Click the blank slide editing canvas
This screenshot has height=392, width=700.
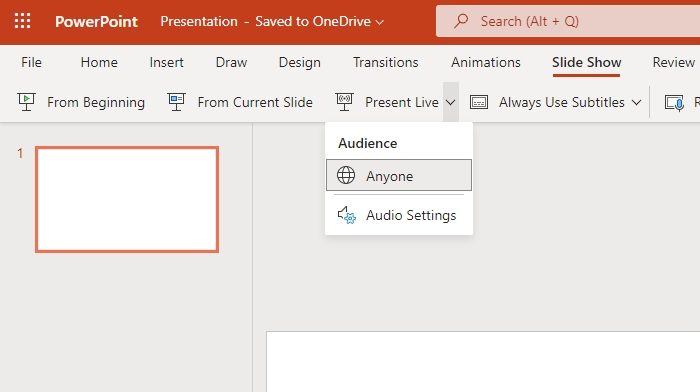483,362
